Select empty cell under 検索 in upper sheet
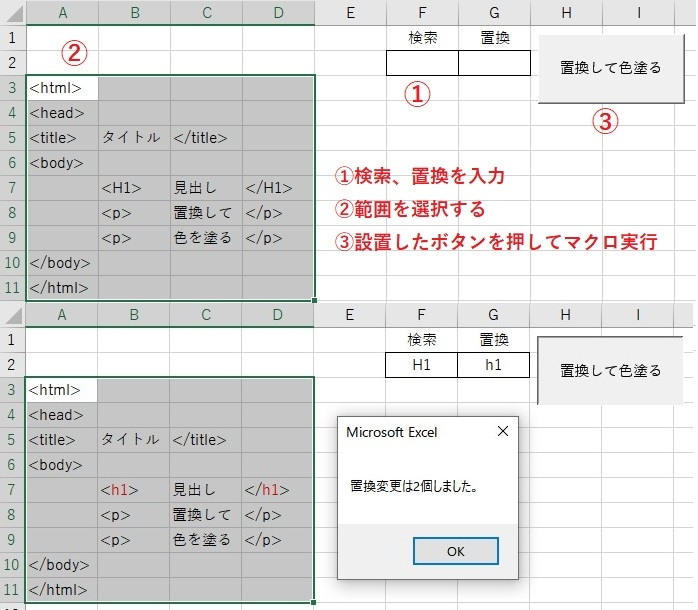Viewport: 698px width, 610px height. click(x=422, y=63)
